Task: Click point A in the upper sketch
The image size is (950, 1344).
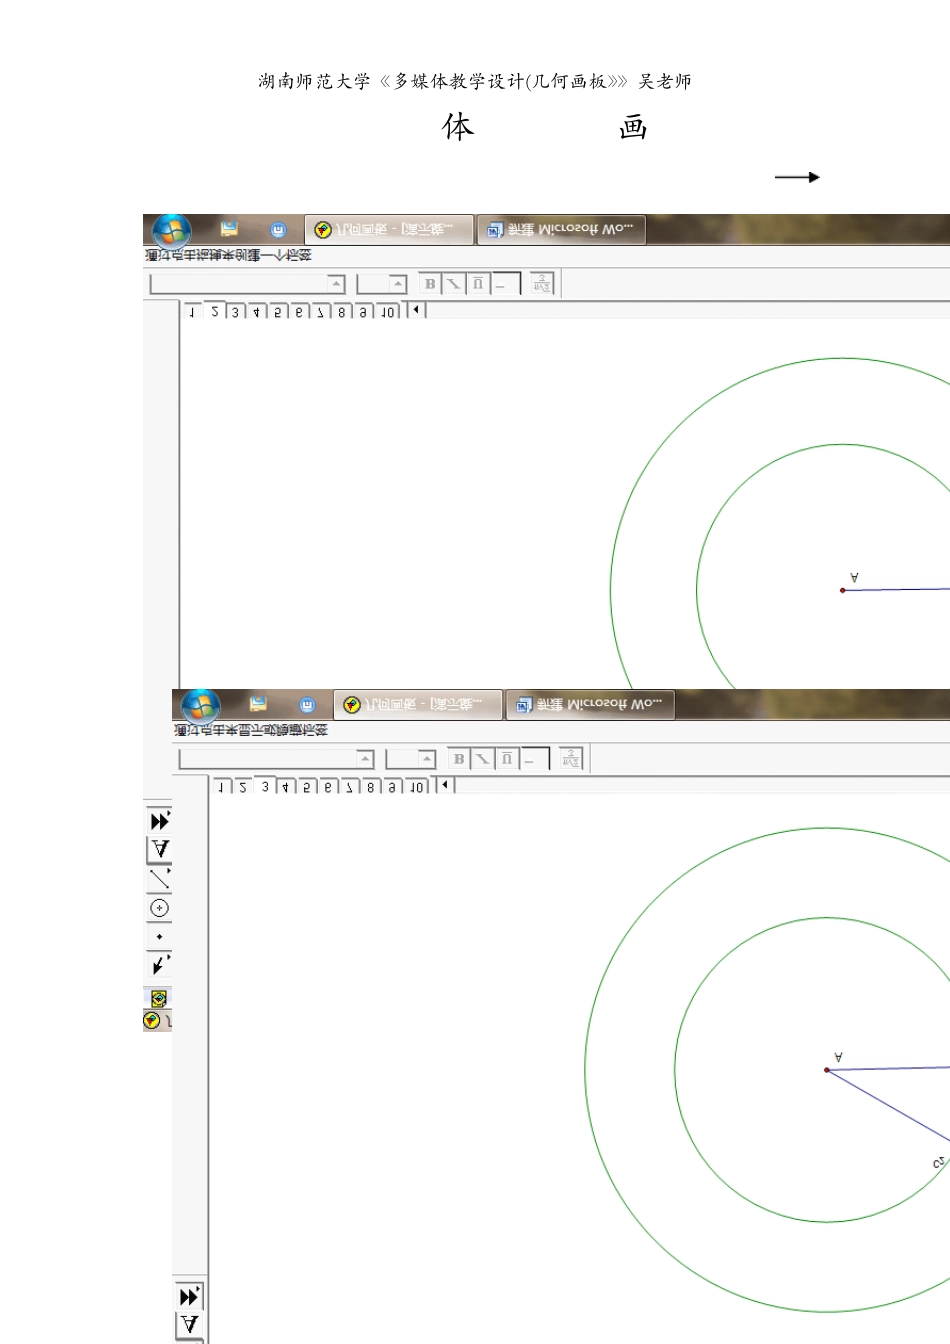Action: [x=843, y=590]
